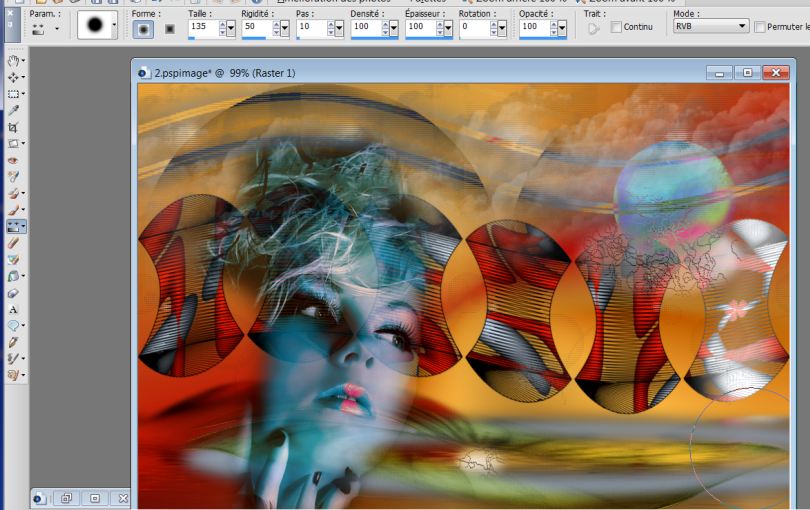Select the Clone brush tool
Viewport: 810px width, 510px height.
coord(13,193)
